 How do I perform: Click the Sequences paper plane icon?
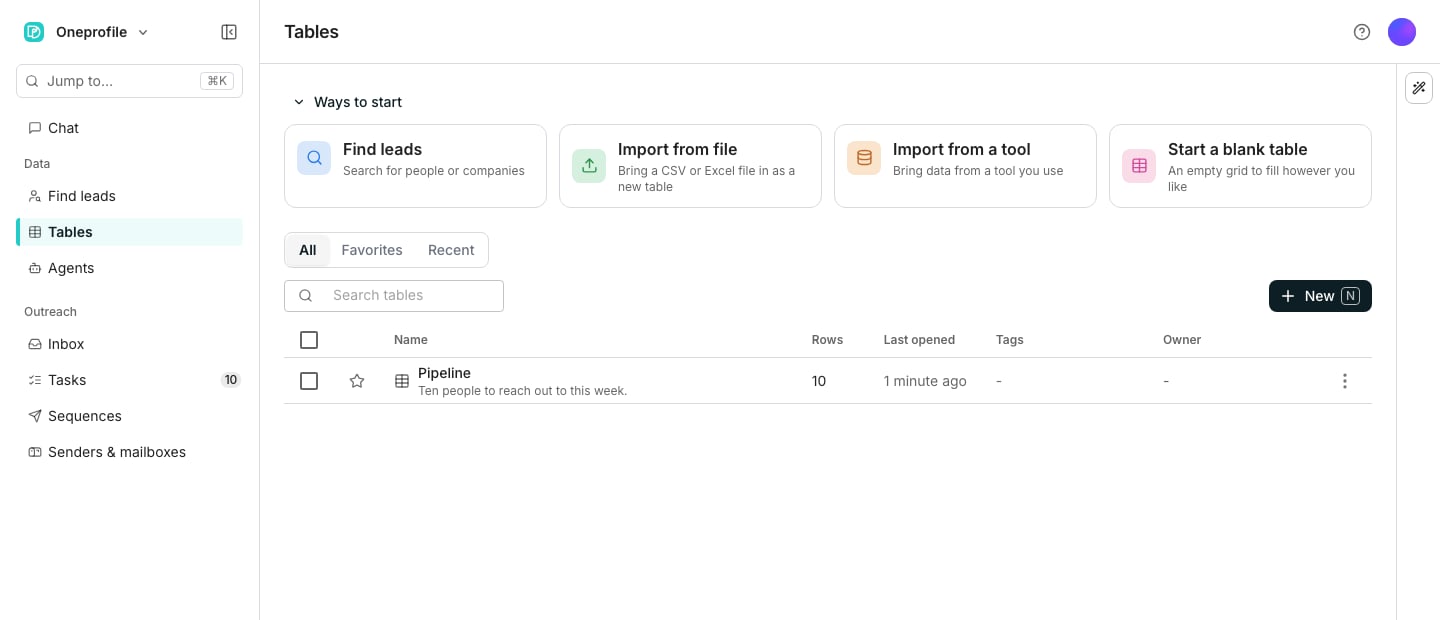point(35,416)
